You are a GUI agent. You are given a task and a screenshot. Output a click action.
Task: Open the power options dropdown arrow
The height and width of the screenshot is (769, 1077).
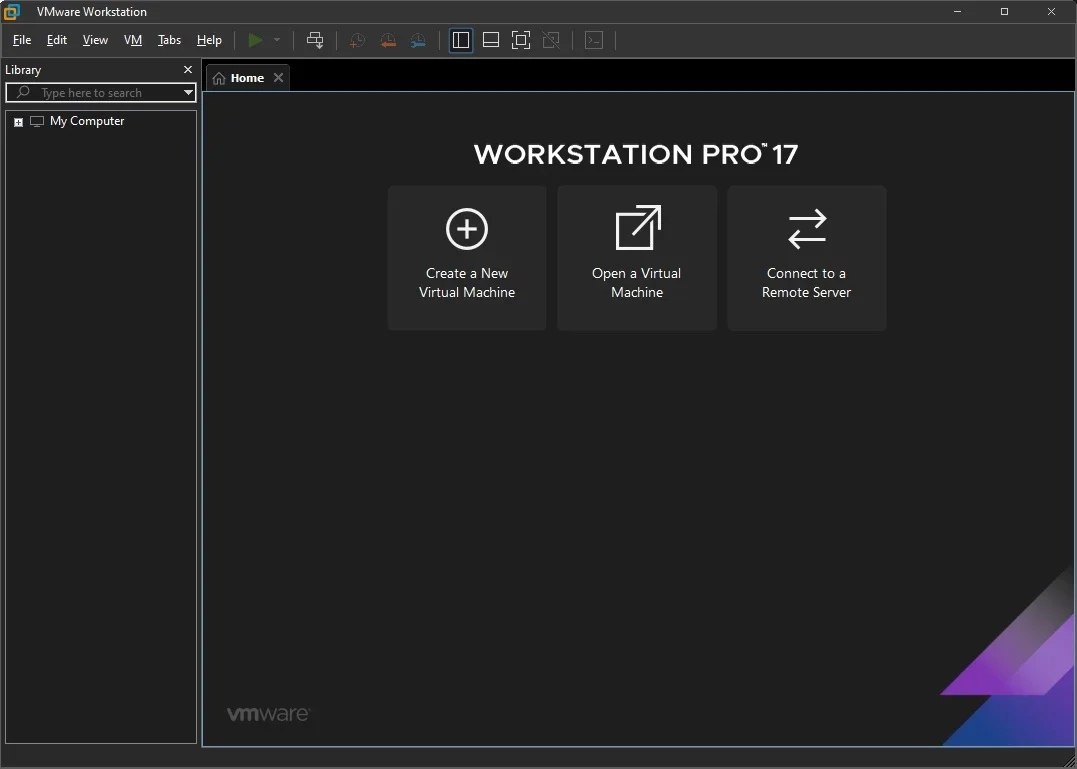click(277, 41)
